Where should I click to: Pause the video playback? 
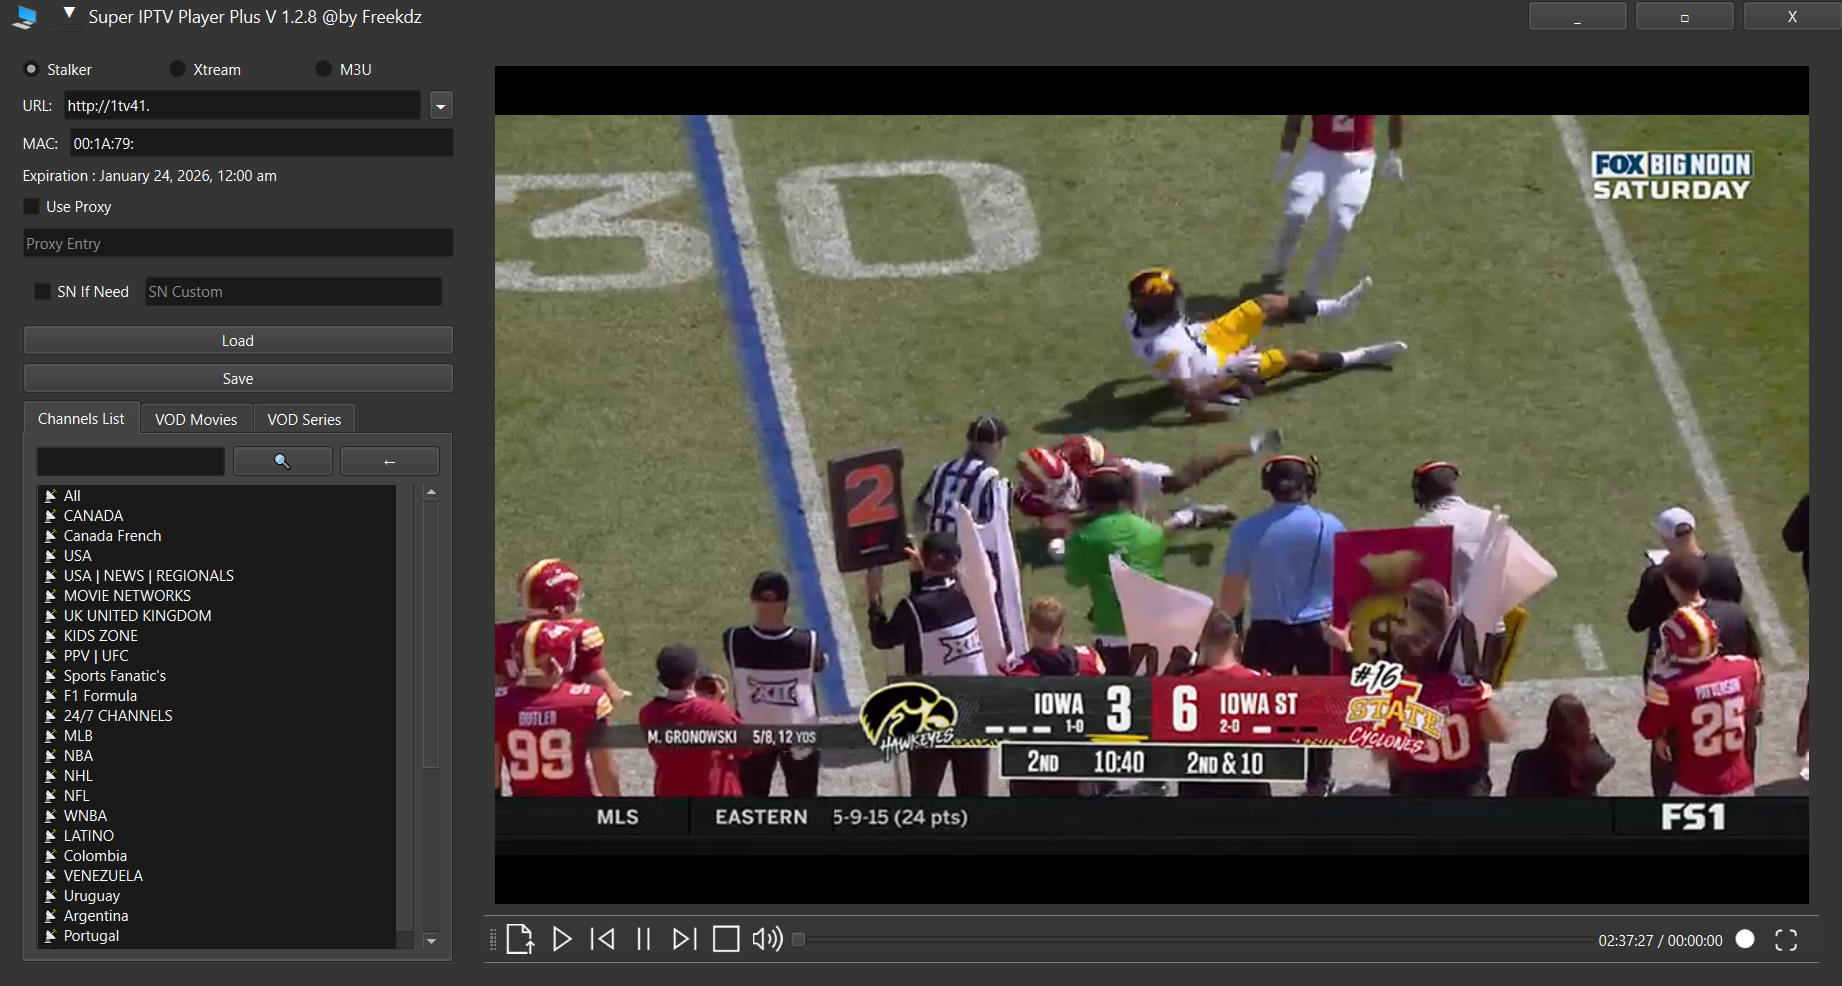click(x=644, y=939)
